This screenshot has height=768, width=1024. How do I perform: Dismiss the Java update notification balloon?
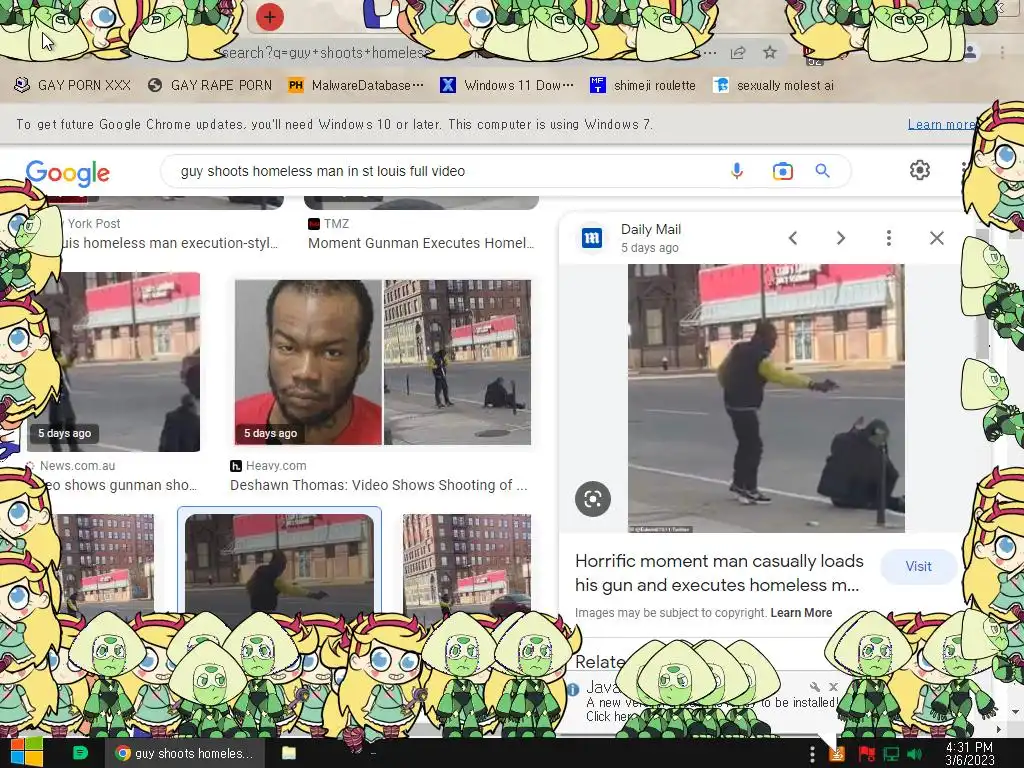[833, 686]
